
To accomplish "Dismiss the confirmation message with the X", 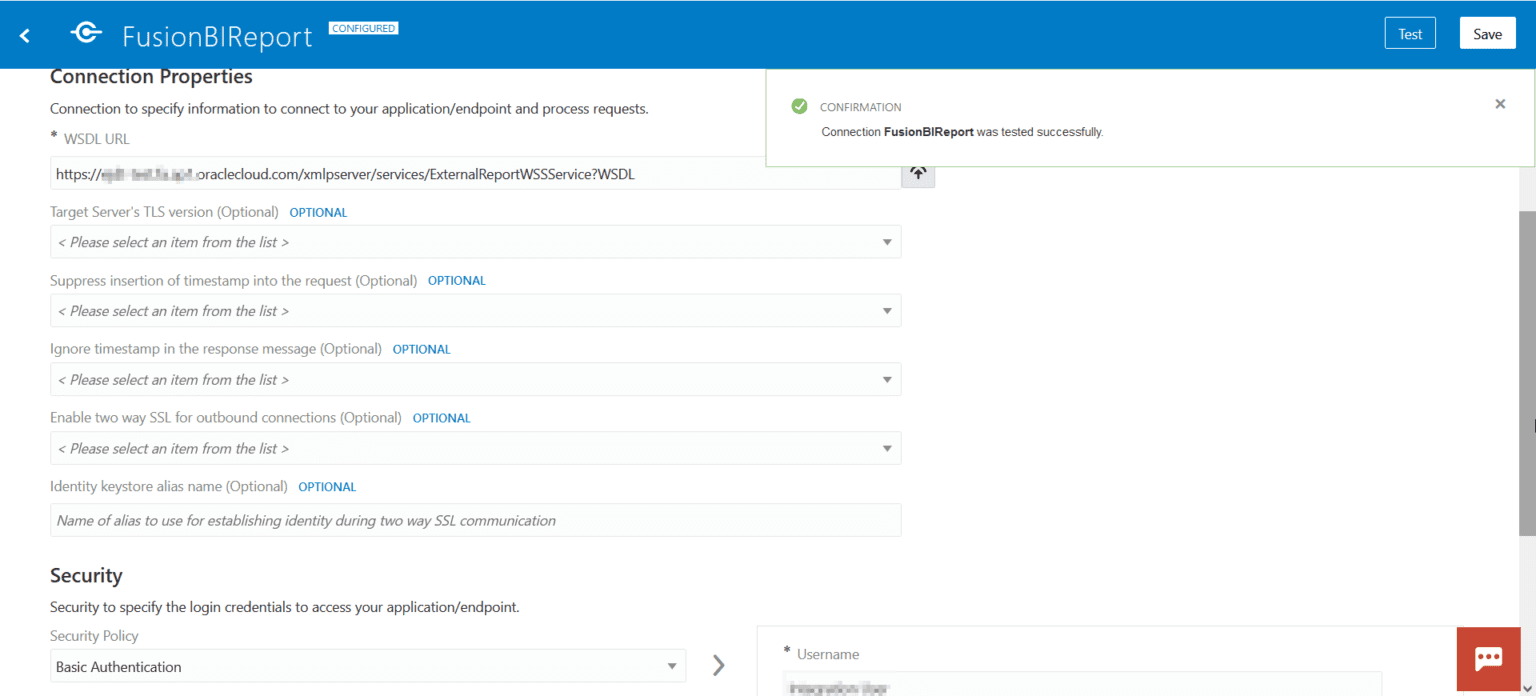I will click(x=1500, y=104).
